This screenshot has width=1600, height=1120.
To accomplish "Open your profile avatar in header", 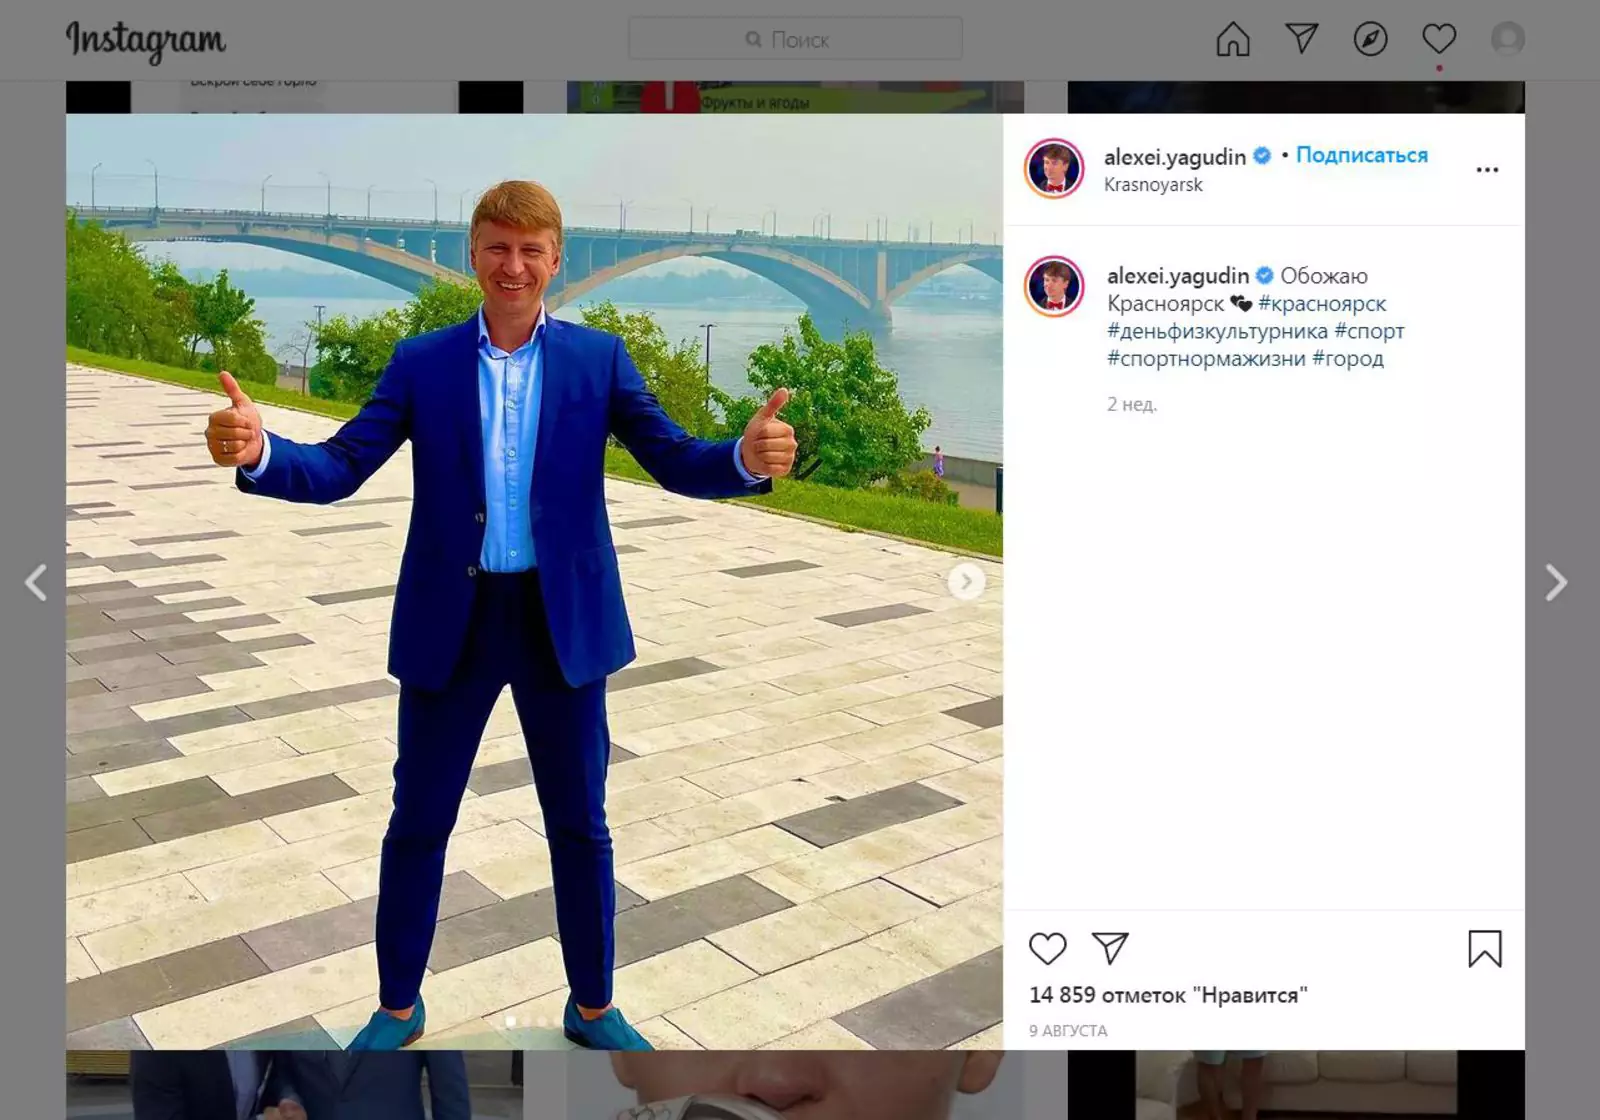I will (x=1507, y=40).
